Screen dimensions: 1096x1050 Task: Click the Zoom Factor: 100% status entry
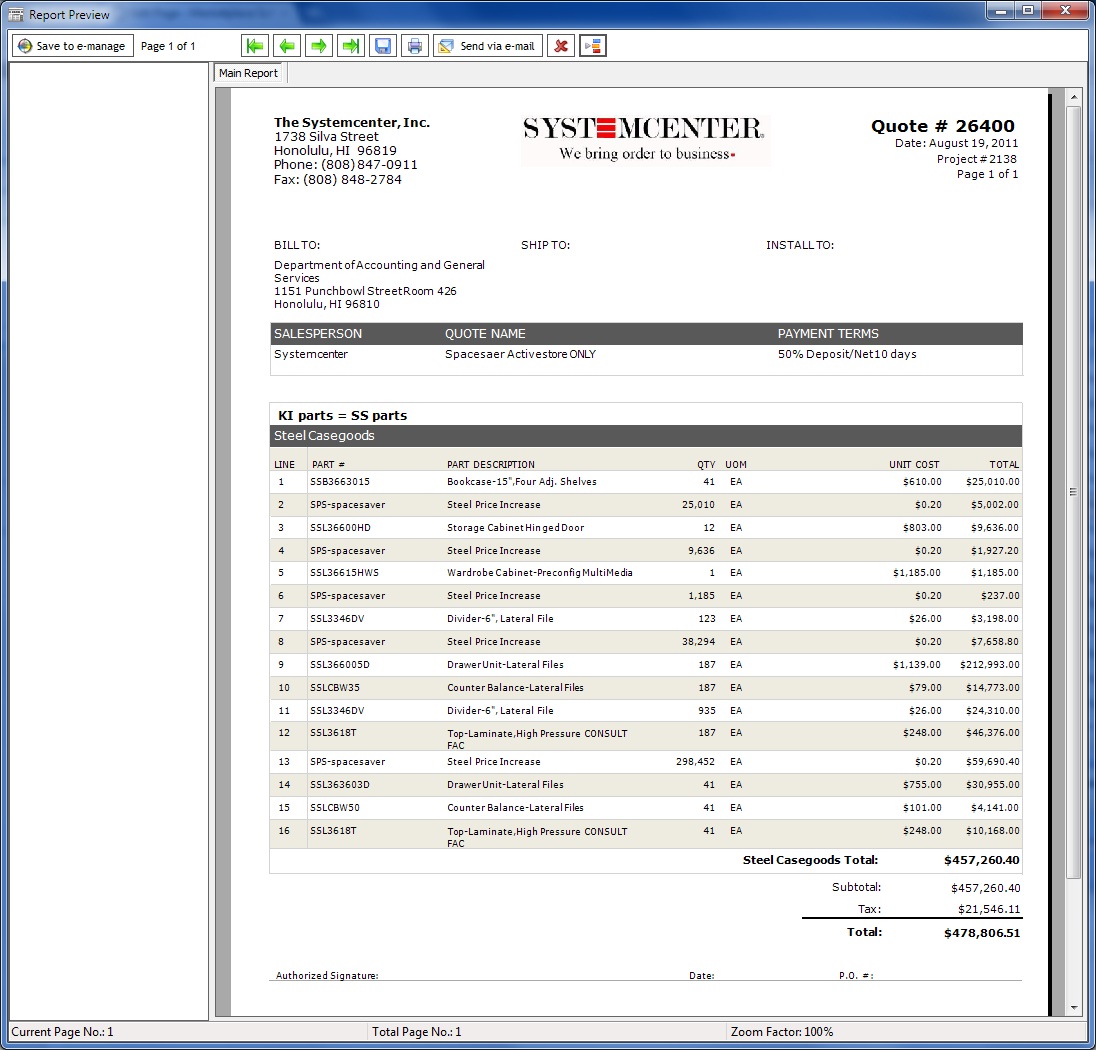click(x=782, y=1032)
